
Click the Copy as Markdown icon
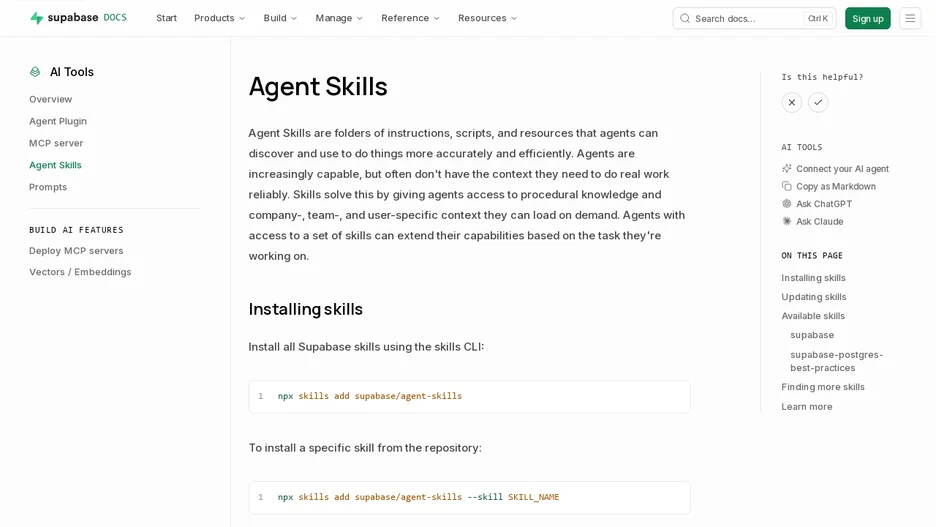click(x=787, y=186)
